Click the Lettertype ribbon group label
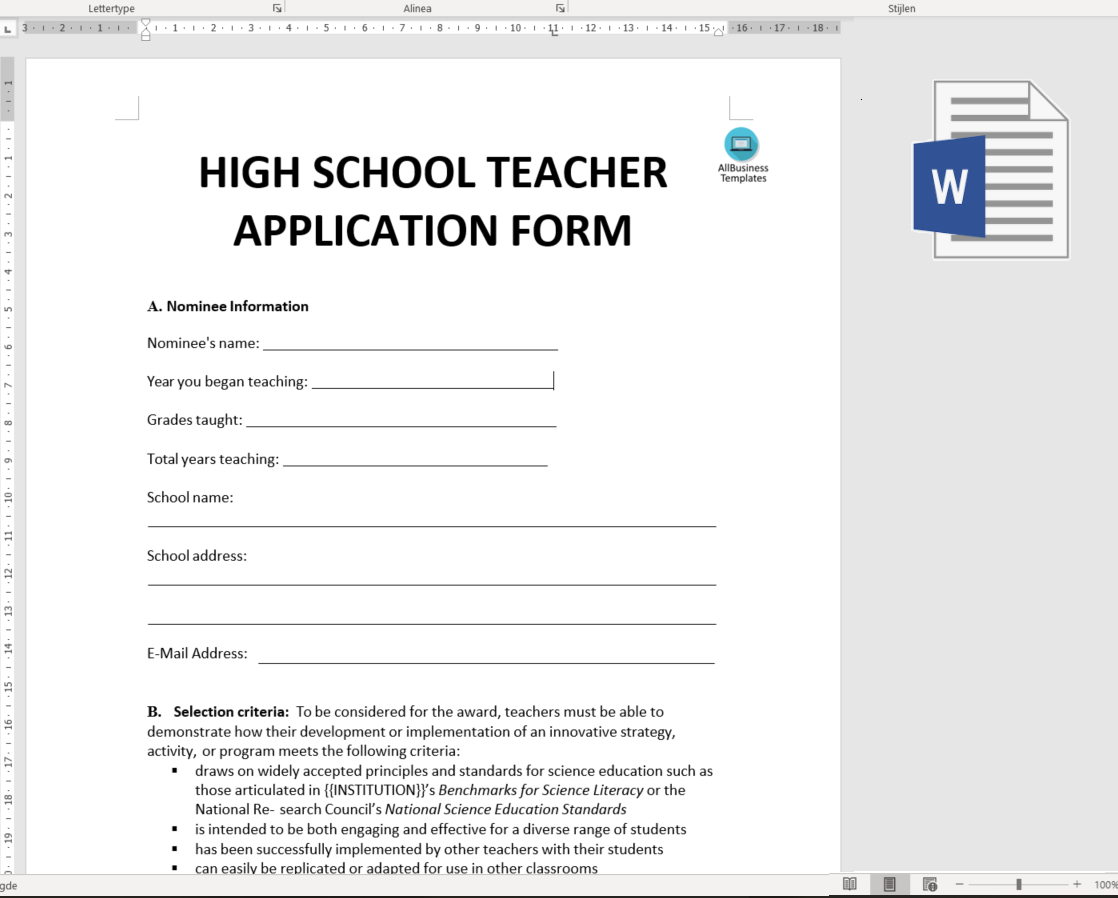 [x=111, y=8]
